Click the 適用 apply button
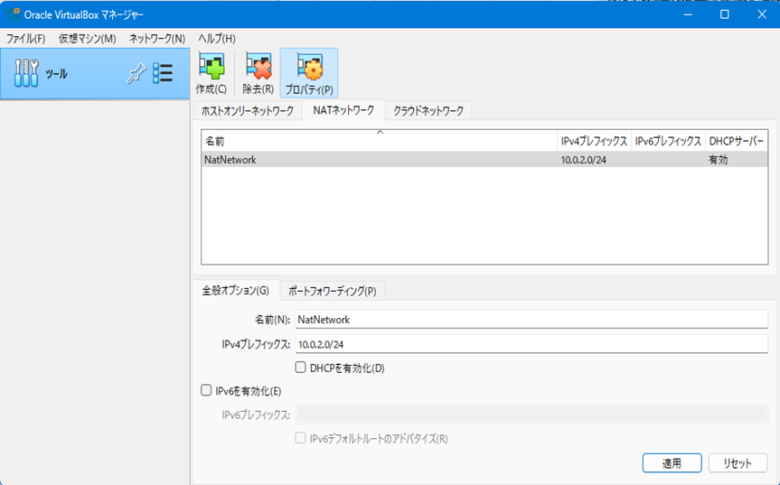Screen dimensions: 780x485 click(x=672, y=463)
